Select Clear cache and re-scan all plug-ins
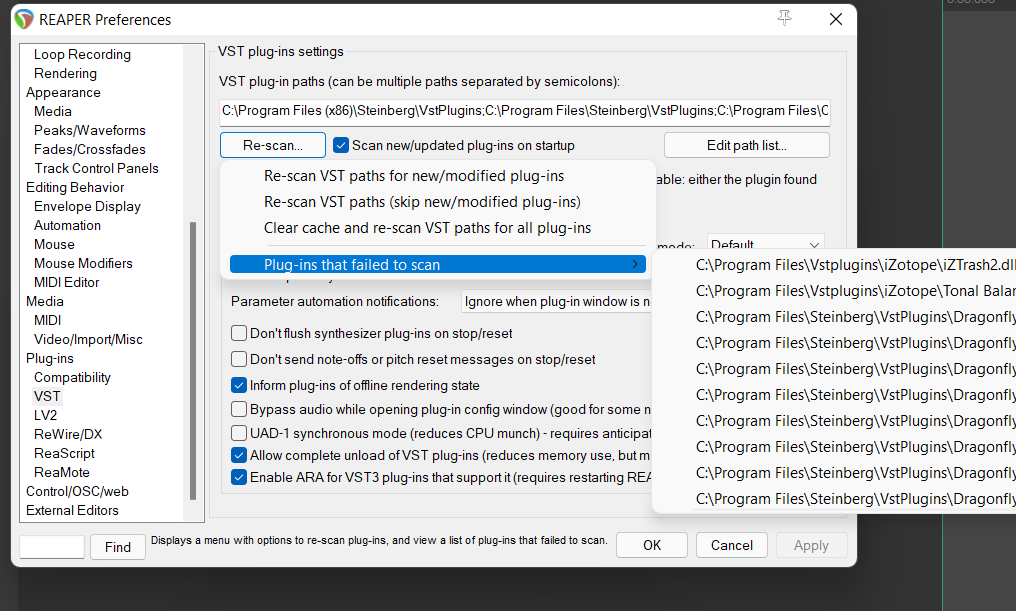 tap(427, 228)
